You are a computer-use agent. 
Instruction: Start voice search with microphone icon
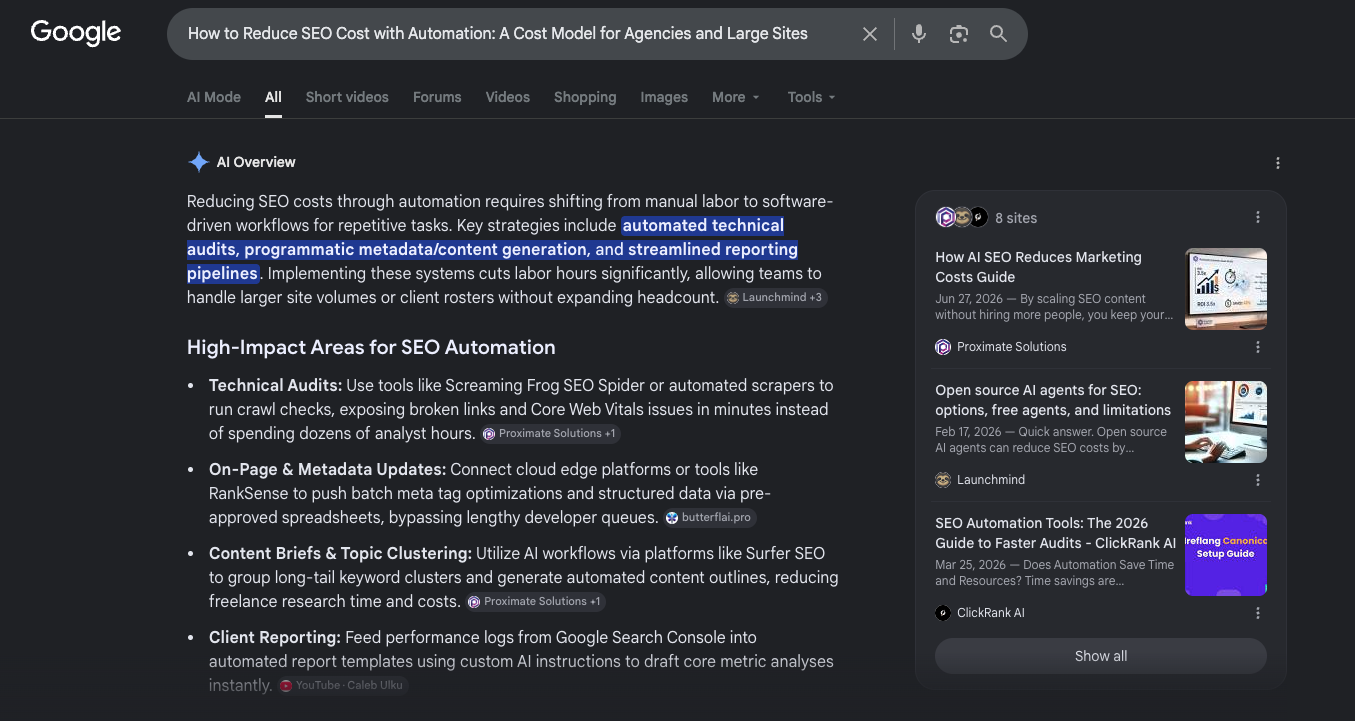919,34
